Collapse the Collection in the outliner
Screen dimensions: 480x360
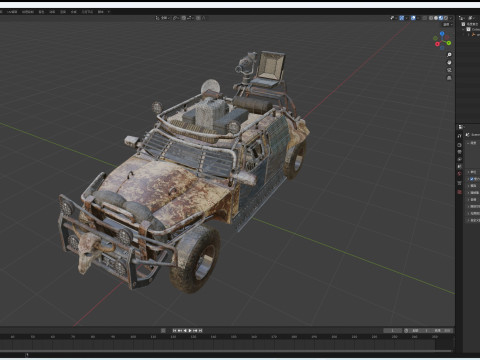pyautogui.click(x=463, y=29)
